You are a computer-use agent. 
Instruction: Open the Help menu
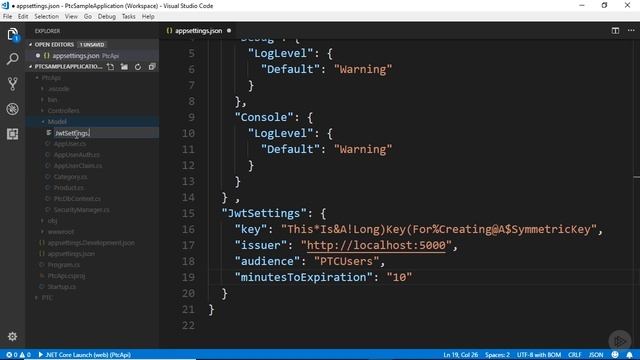[148, 16]
